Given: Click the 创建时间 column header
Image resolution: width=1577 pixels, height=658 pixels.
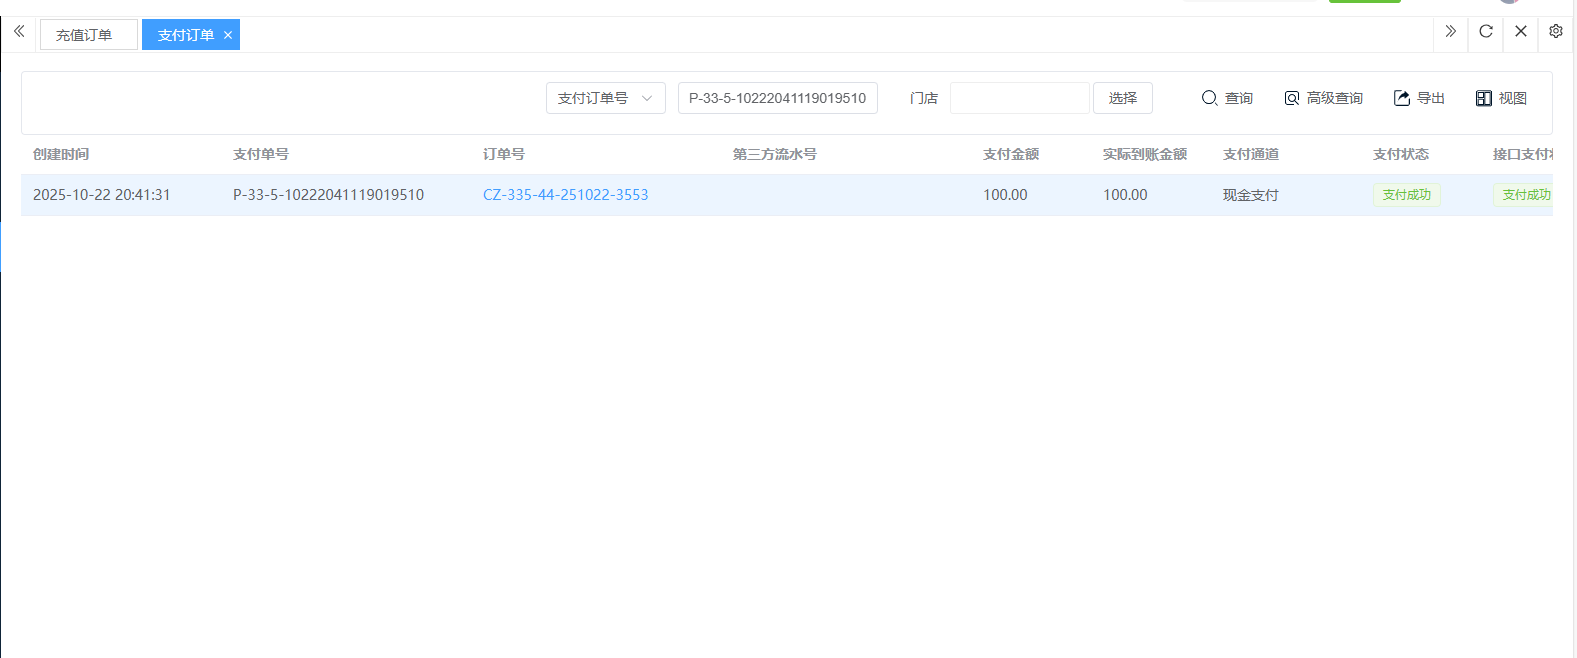Looking at the screenshot, I should [x=61, y=154].
